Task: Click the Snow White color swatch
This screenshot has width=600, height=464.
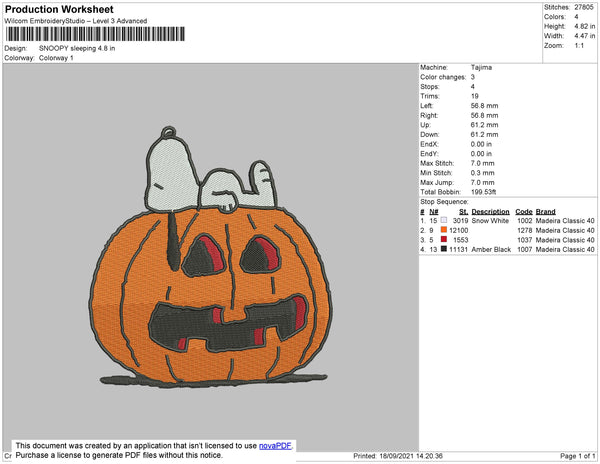Action: (x=444, y=220)
